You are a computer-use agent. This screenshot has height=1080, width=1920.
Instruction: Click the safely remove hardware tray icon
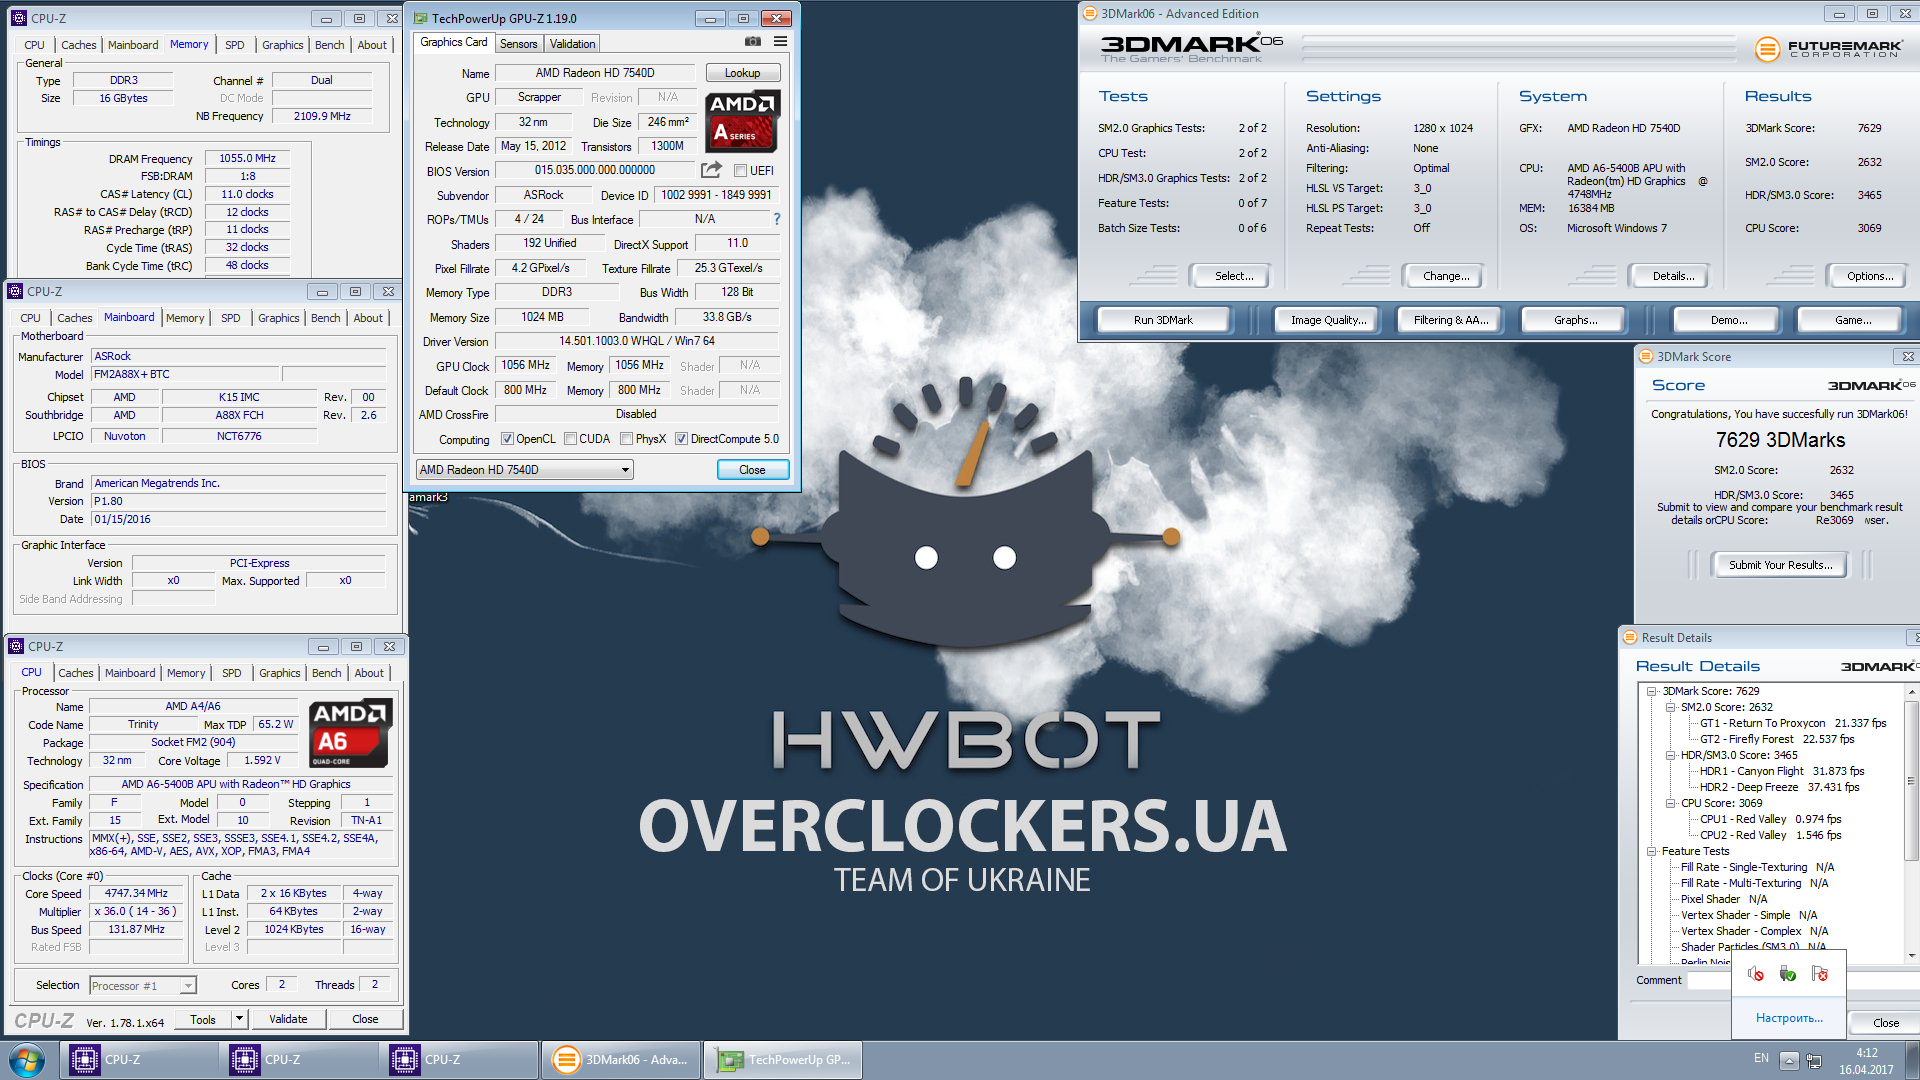1788,974
